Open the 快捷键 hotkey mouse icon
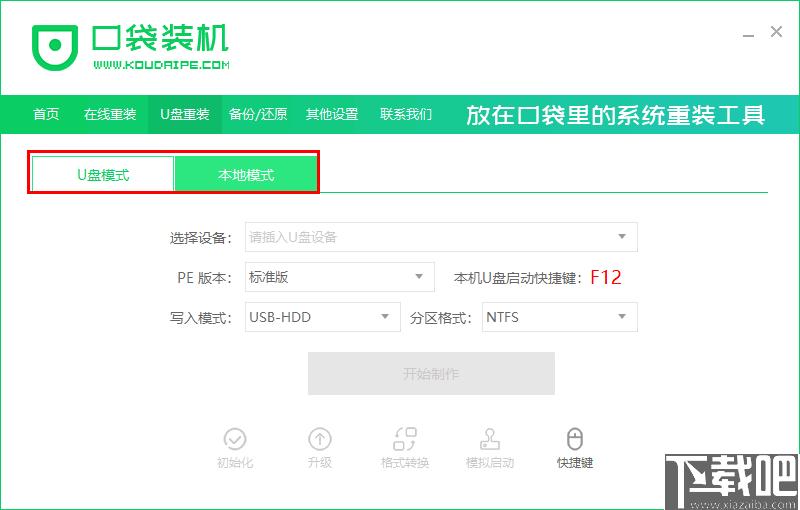The image size is (800, 510). (575, 440)
